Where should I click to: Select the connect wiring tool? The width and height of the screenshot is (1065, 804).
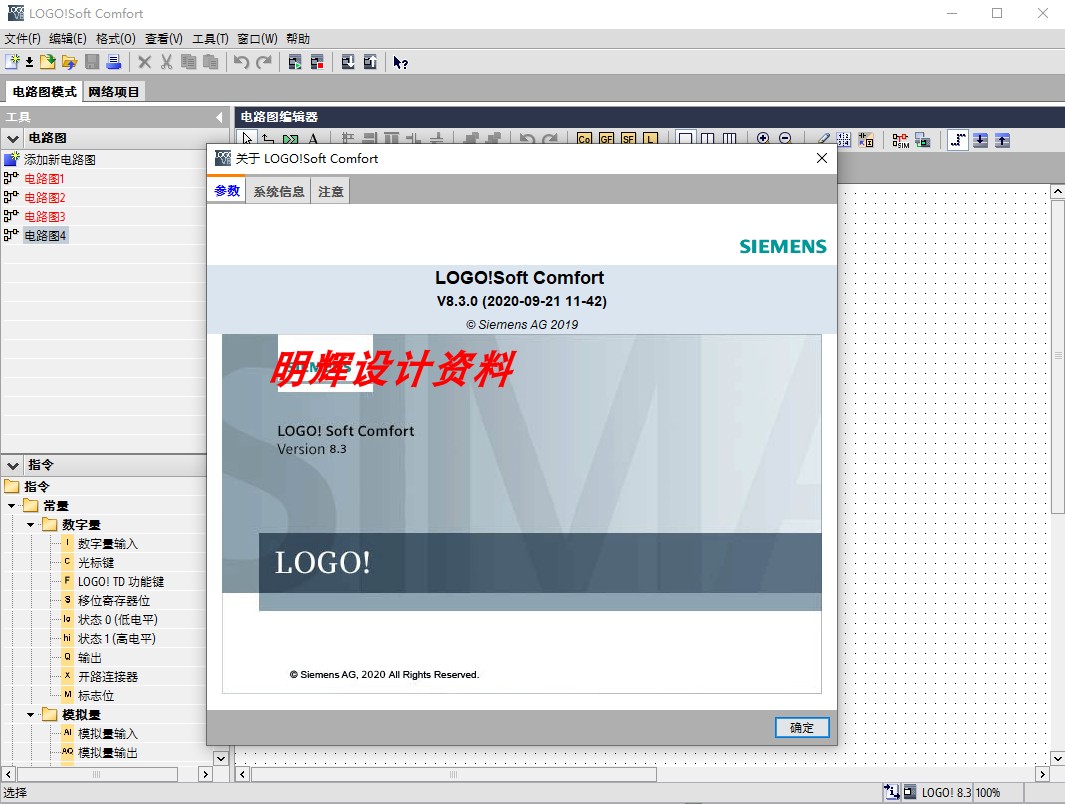(x=268, y=139)
